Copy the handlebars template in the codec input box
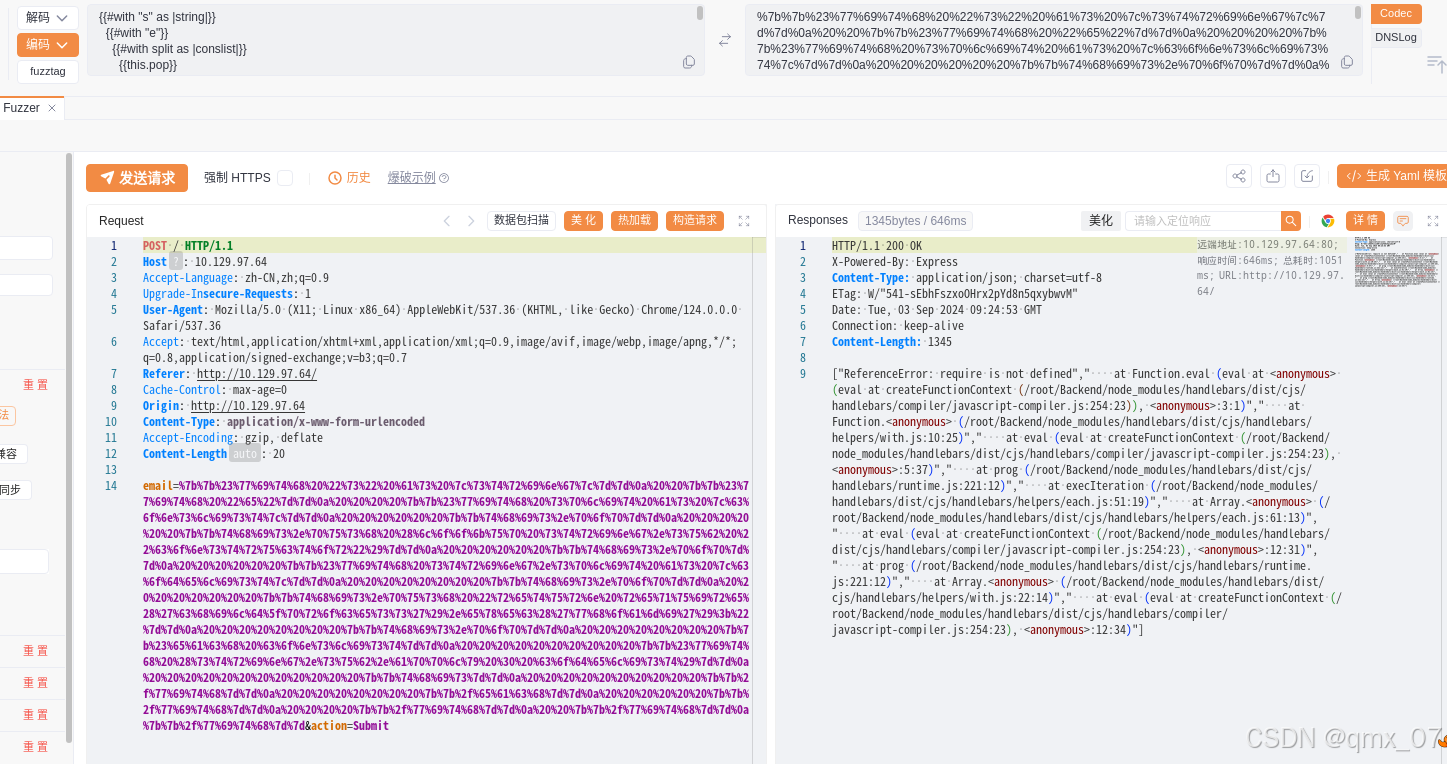The image size is (1447, 764). coord(689,62)
